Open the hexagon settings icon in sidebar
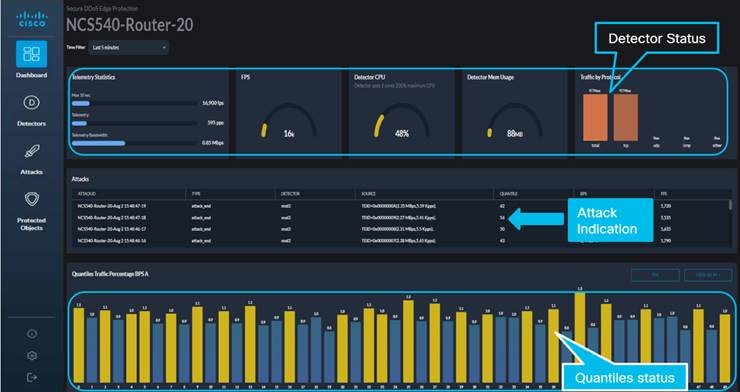The height and width of the screenshot is (392, 740). coord(32,356)
